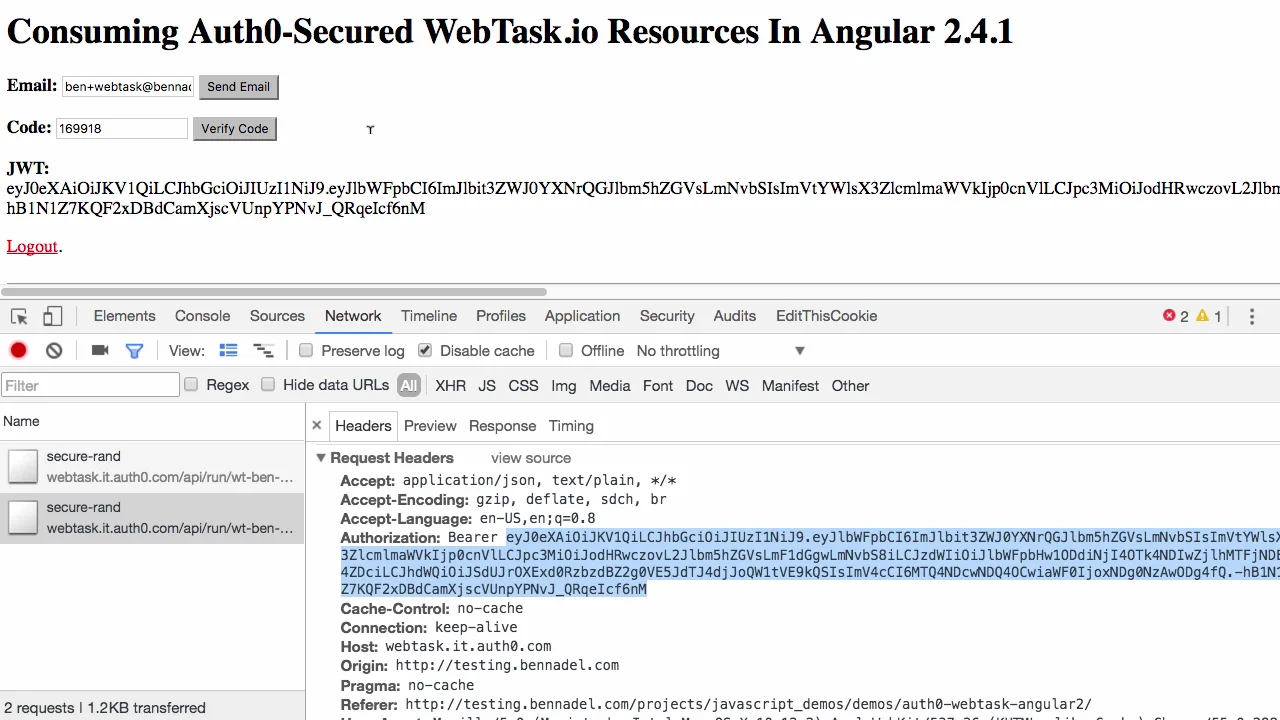Click the Accept-Language value en-US,en;q=0.8

[x=537, y=519]
